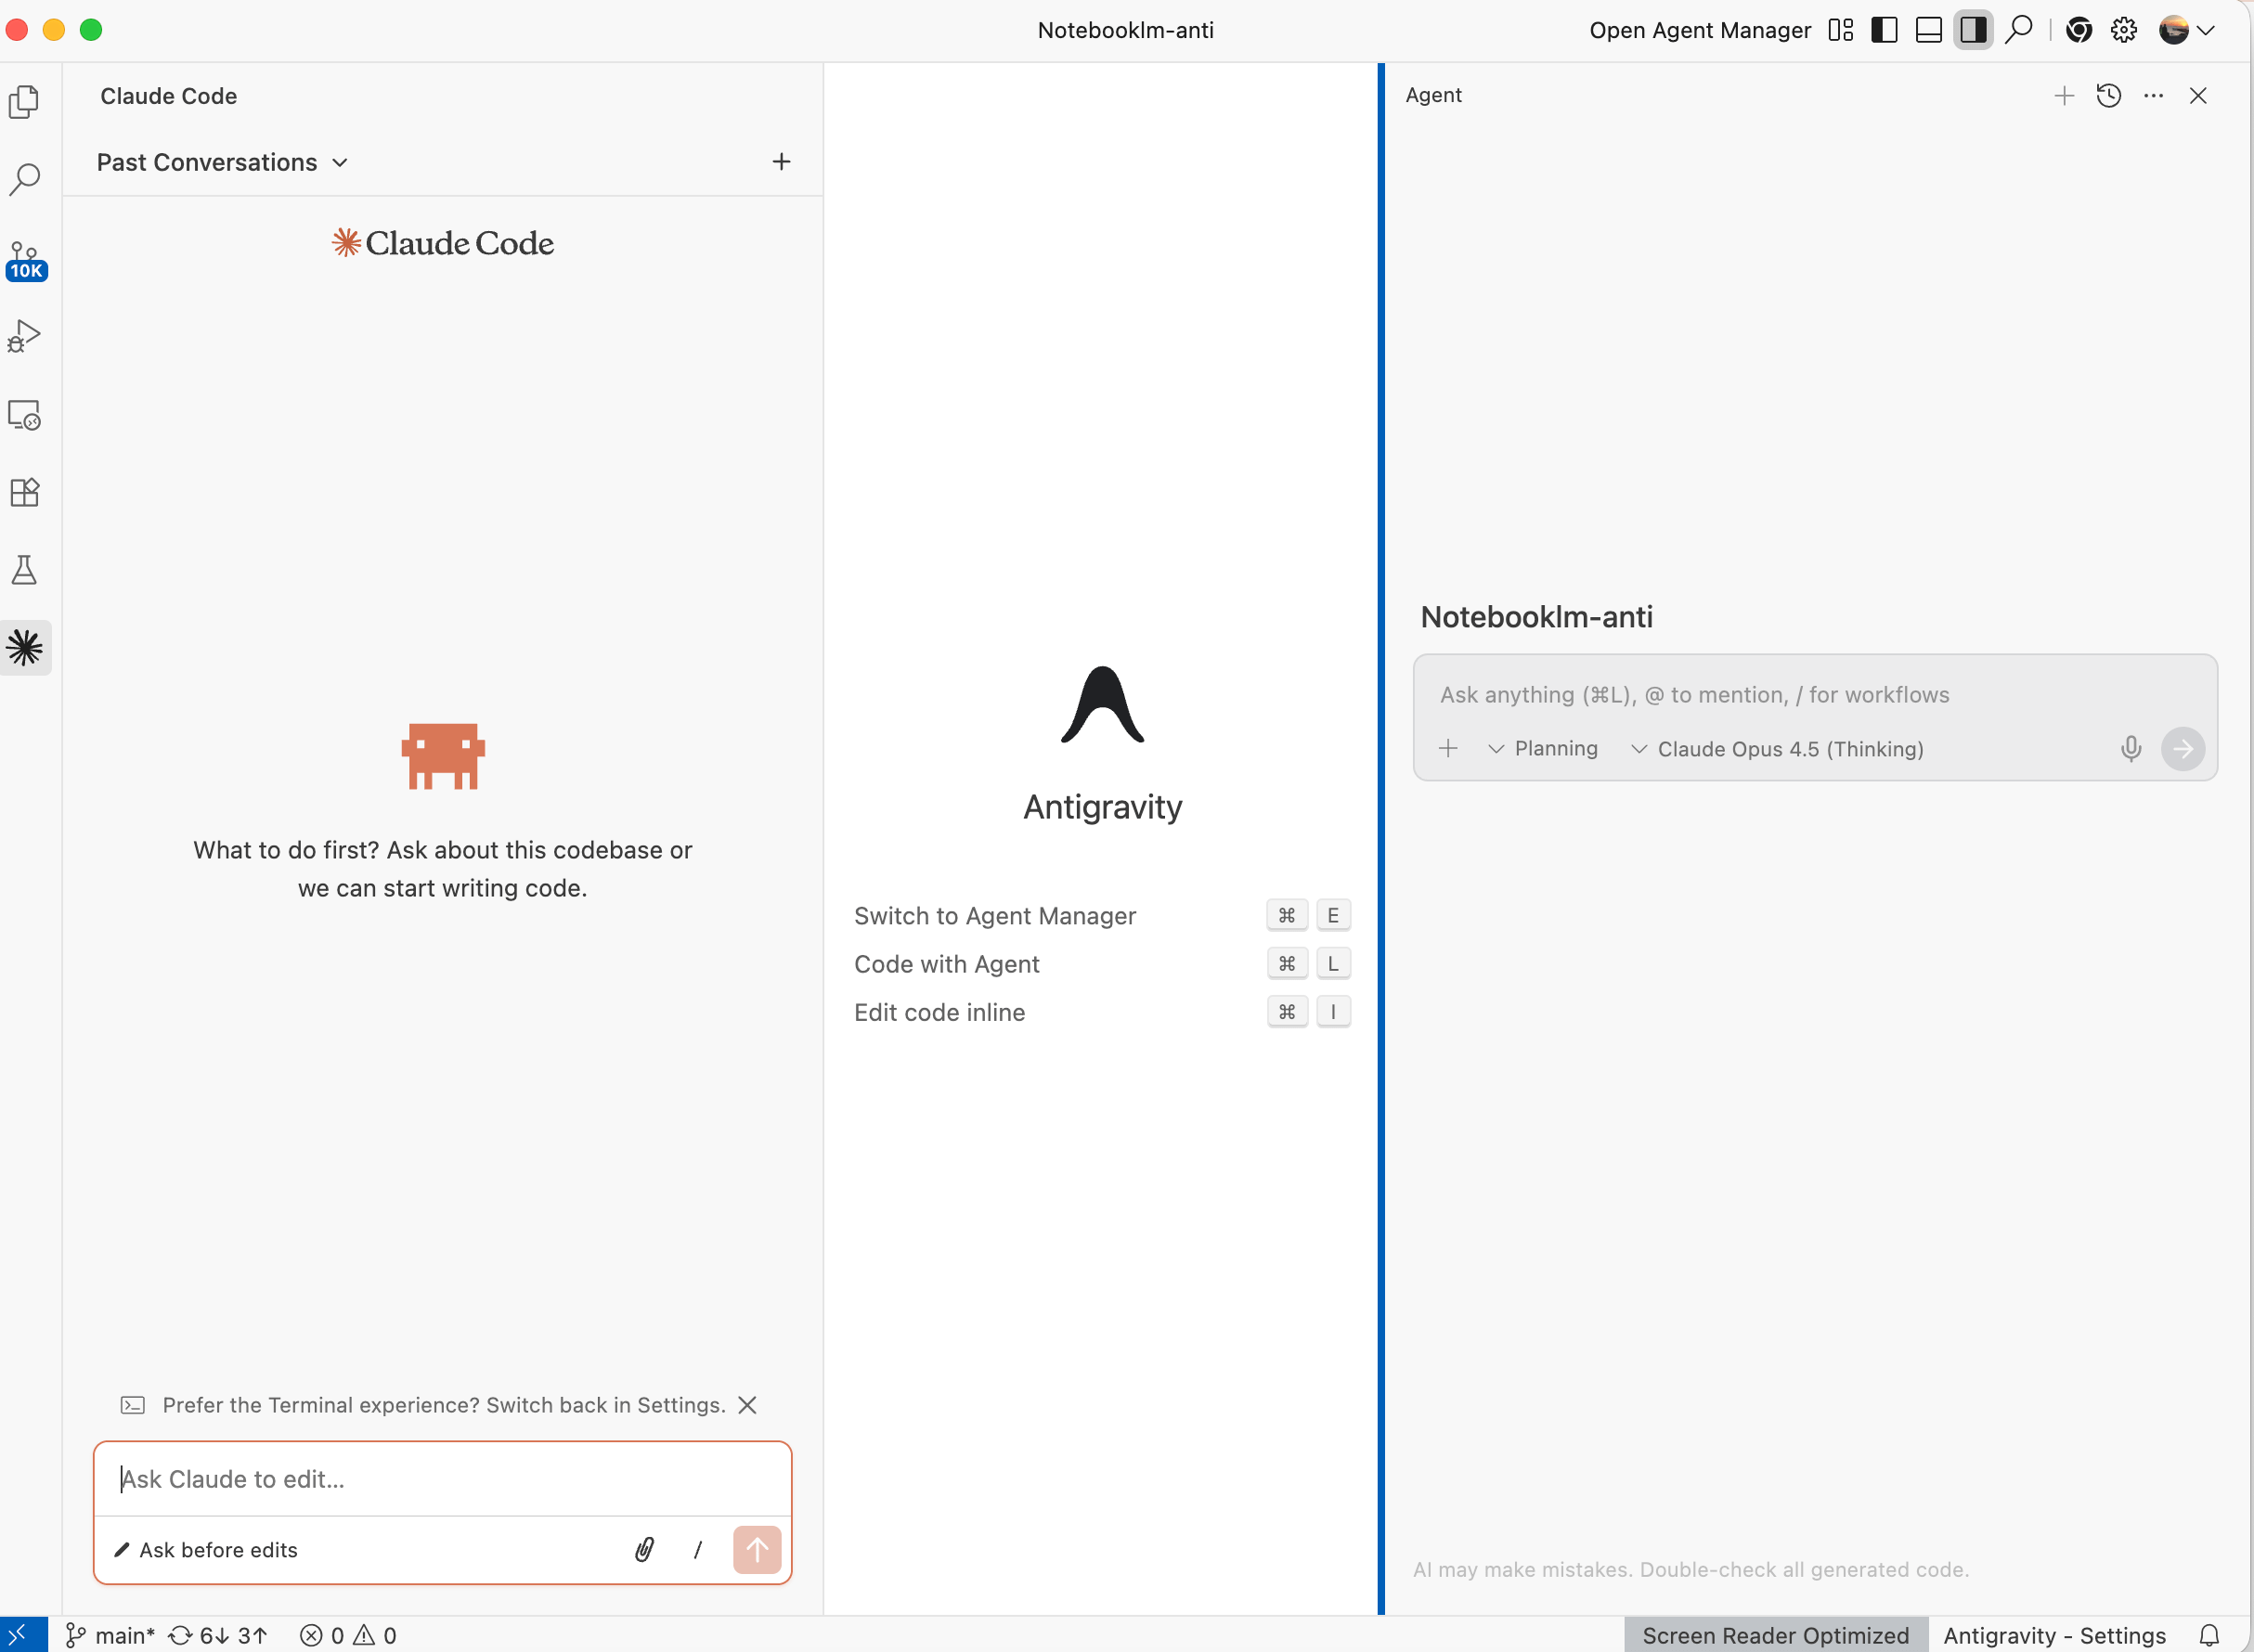
Task: Open the Explorer view in activity bar
Action: (x=25, y=102)
